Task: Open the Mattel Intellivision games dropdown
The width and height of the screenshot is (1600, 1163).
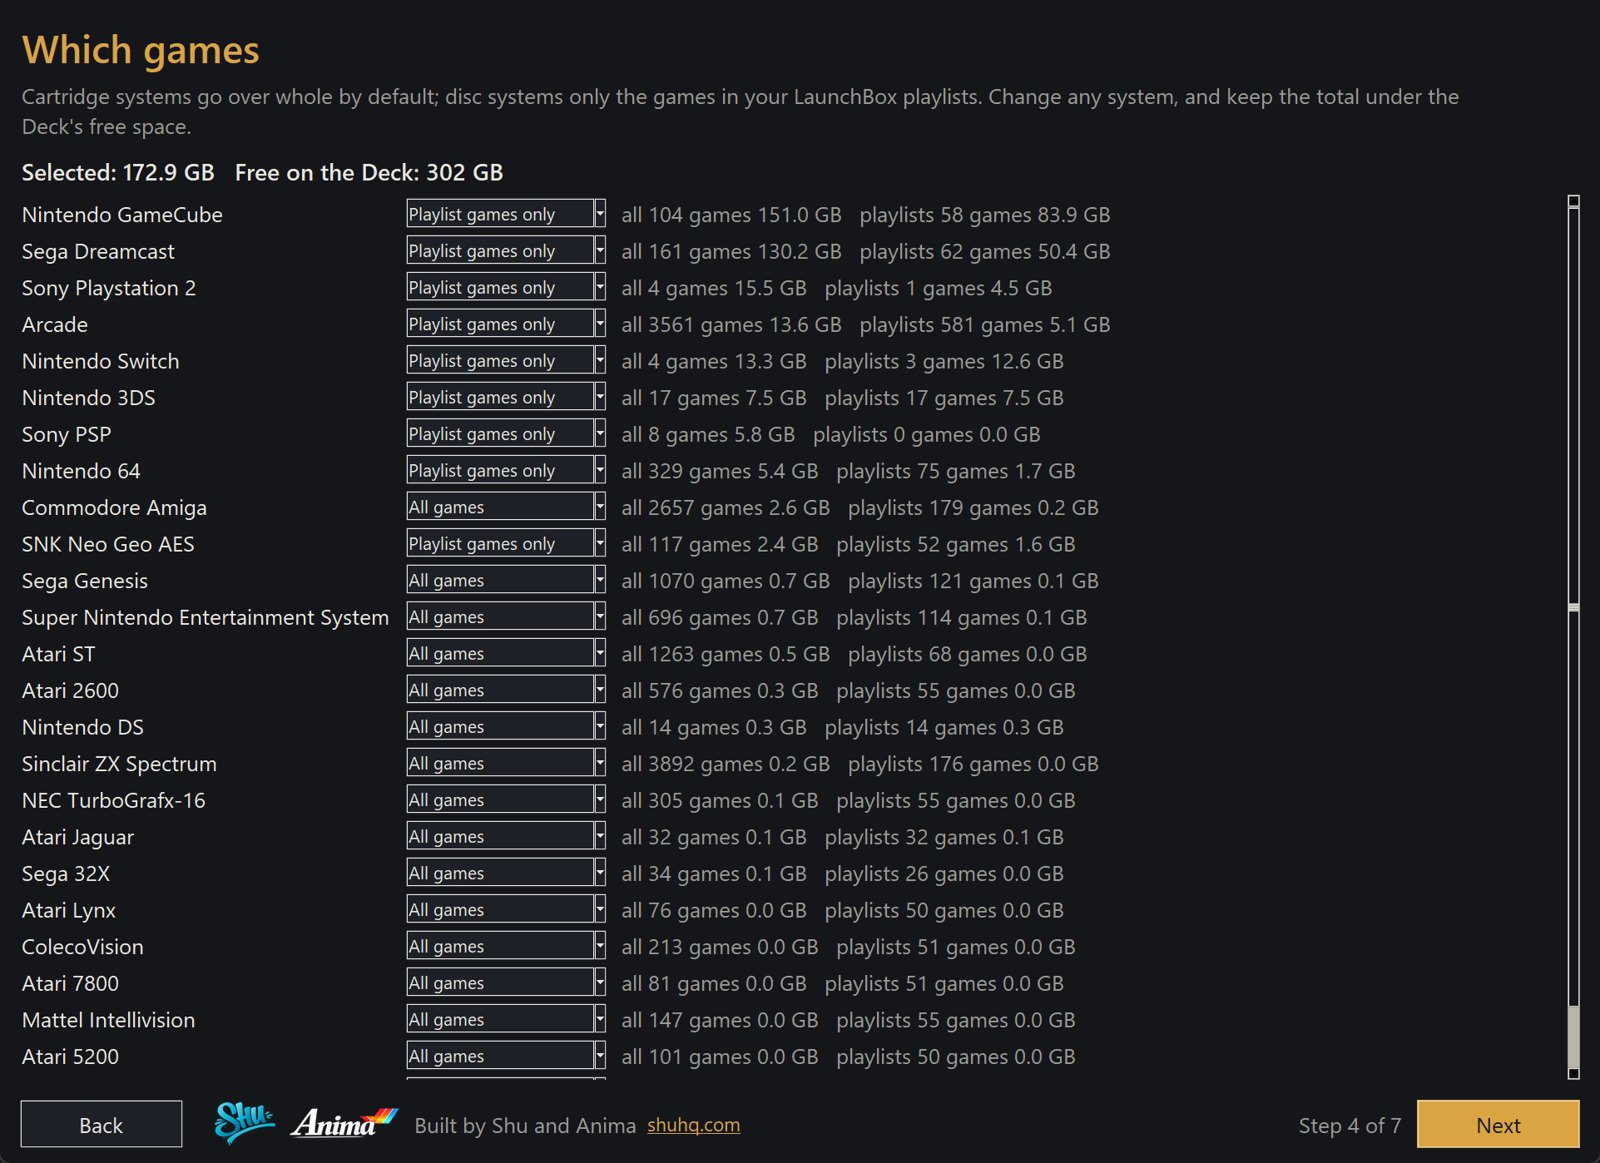Action: click(x=506, y=1020)
